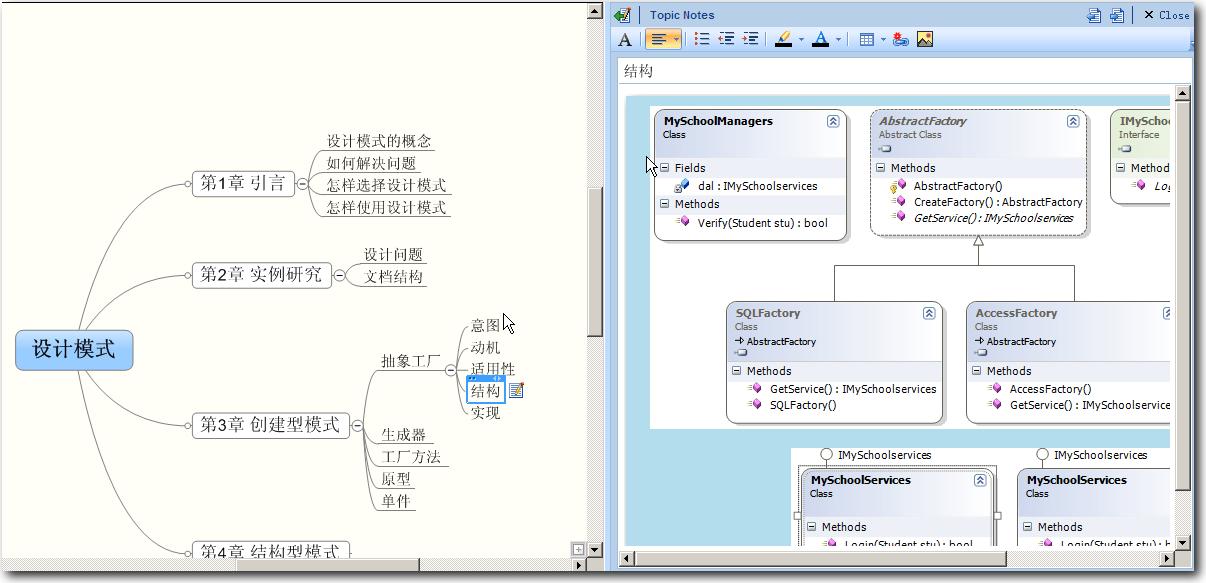This screenshot has width=1206, height=583.
Task: Collapse the 第3章 创建型模式 branch
Action: click(x=357, y=425)
